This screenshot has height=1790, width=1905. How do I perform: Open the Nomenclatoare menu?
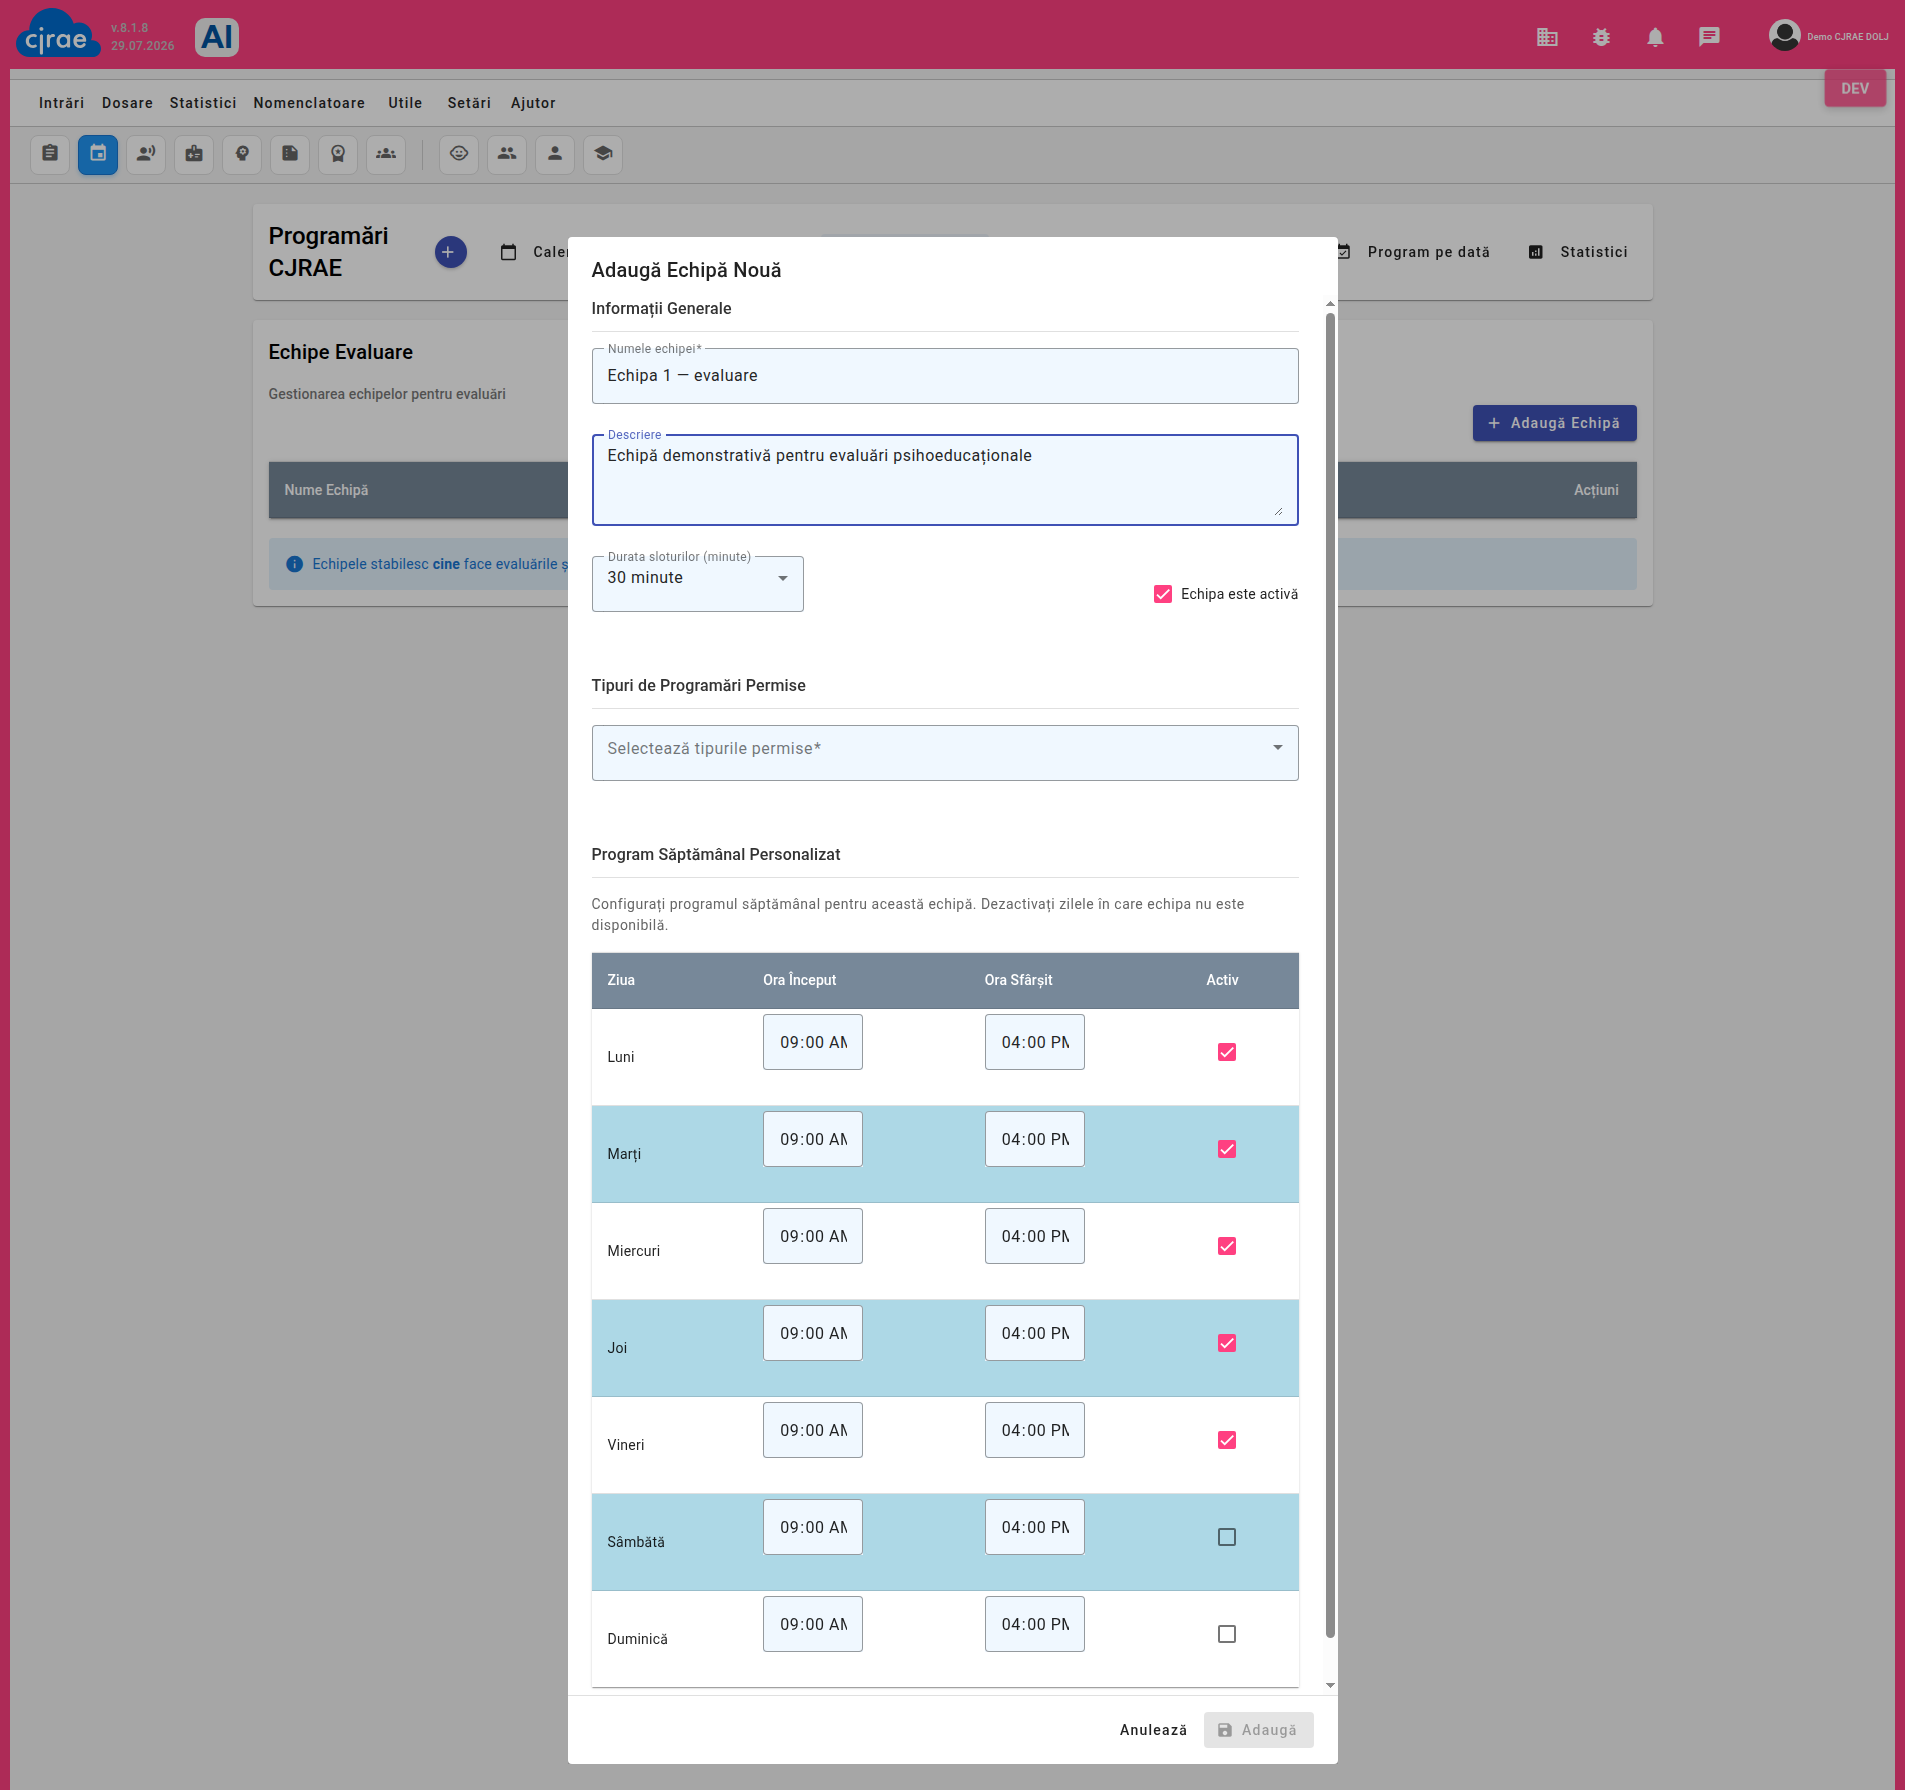(309, 103)
